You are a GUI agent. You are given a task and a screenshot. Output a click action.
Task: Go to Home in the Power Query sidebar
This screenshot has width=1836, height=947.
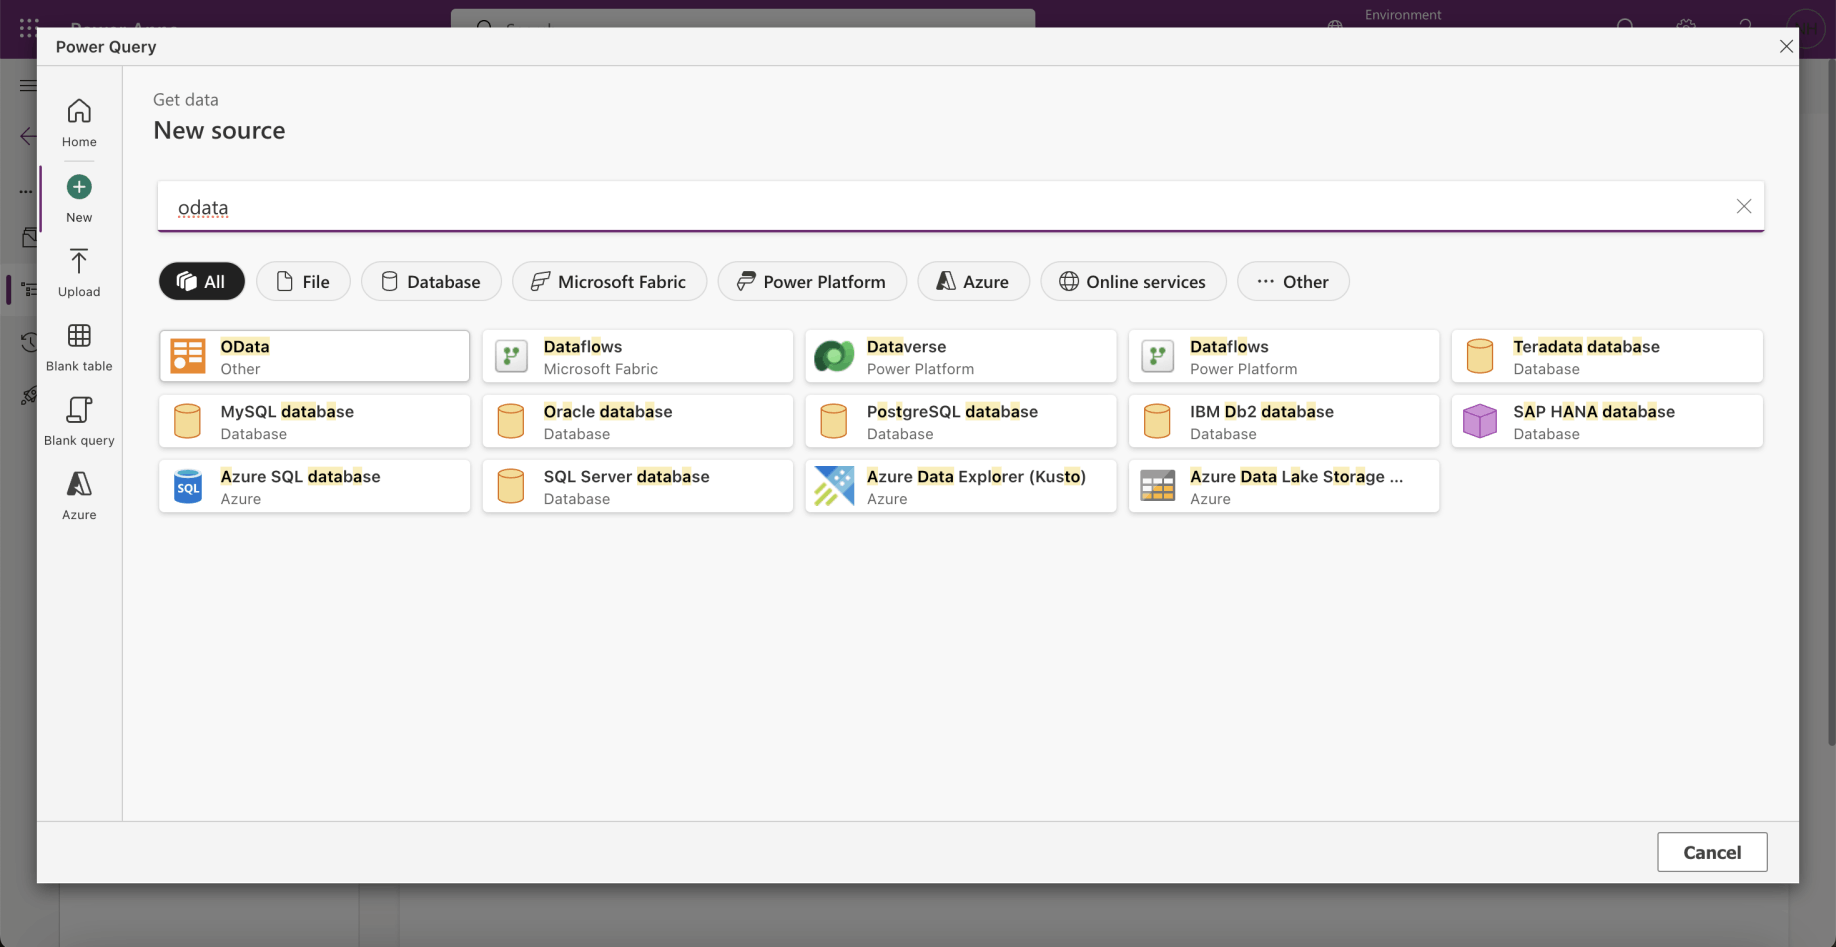pyautogui.click(x=79, y=123)
